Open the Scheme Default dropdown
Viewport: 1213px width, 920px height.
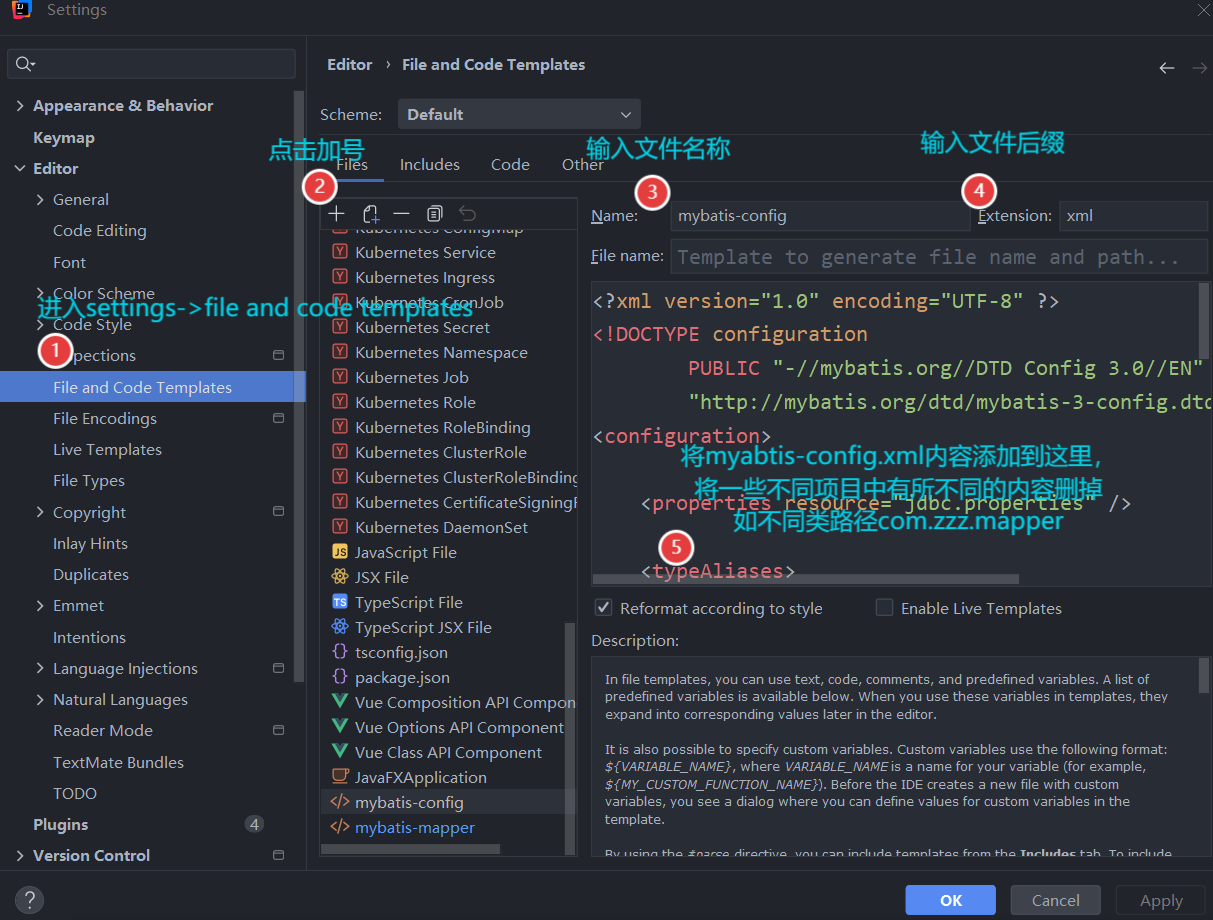pyautogui.click(x=519, y=114)
